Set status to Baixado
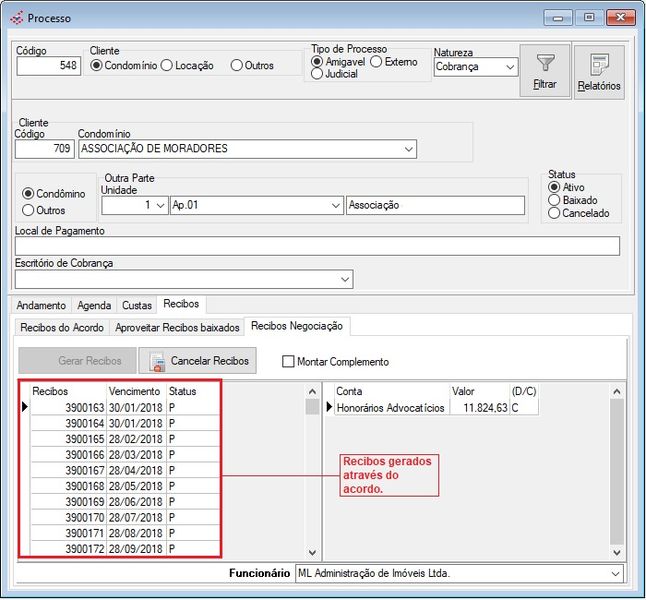 coord(554,200)
